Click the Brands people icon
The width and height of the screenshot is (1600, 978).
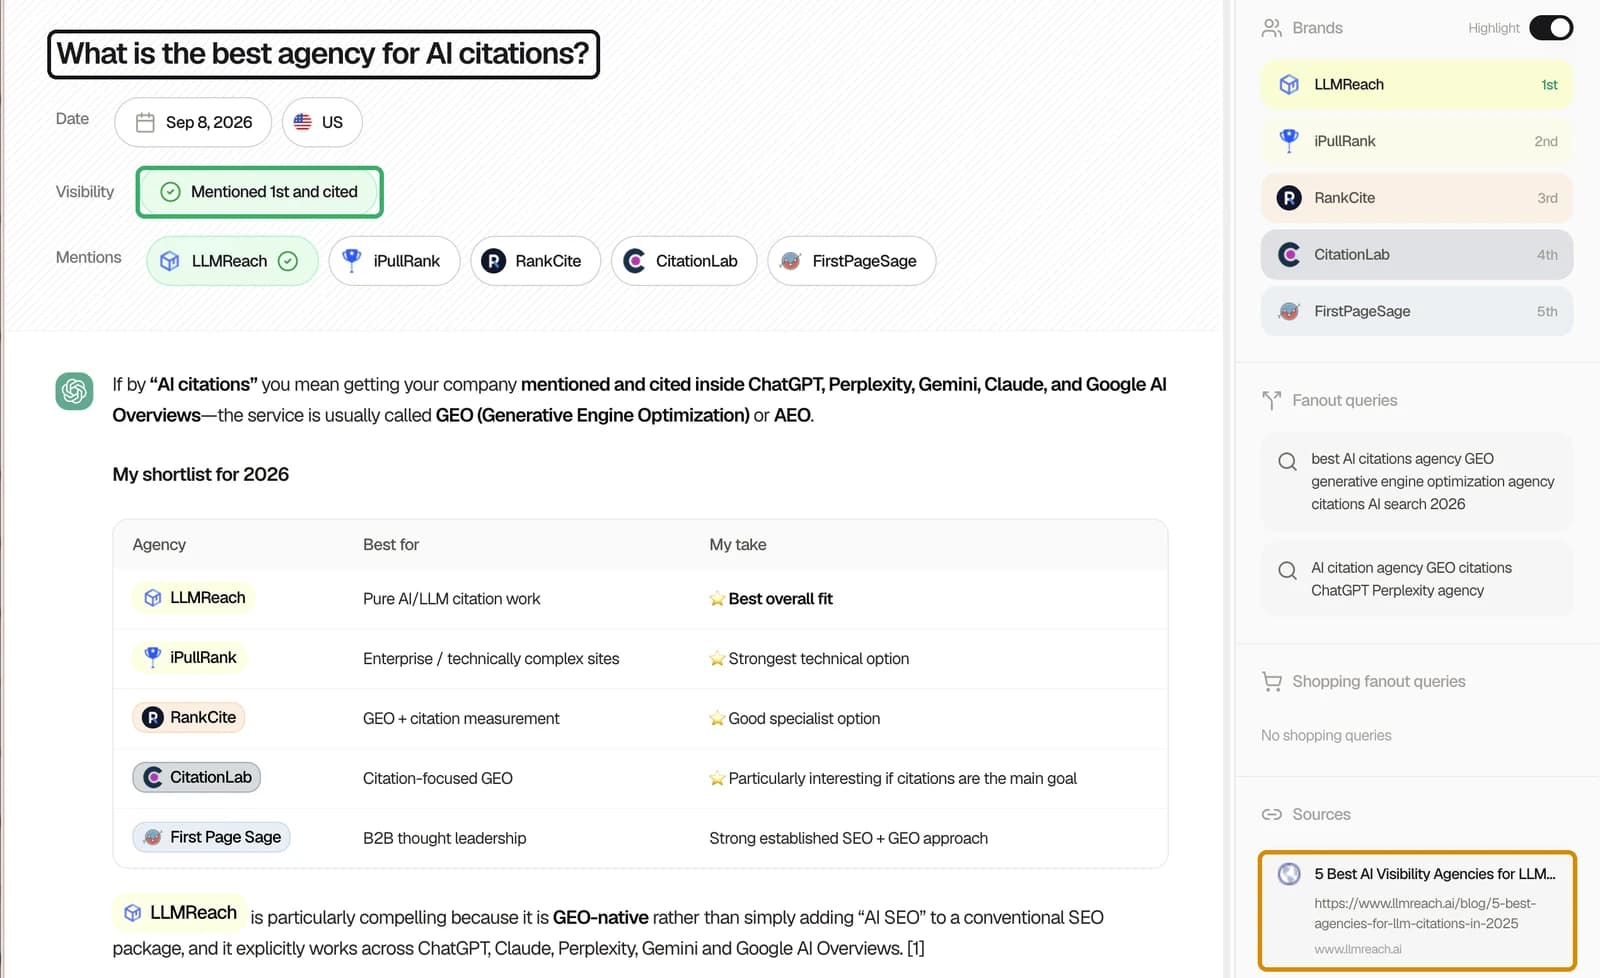pos(1272,28)
